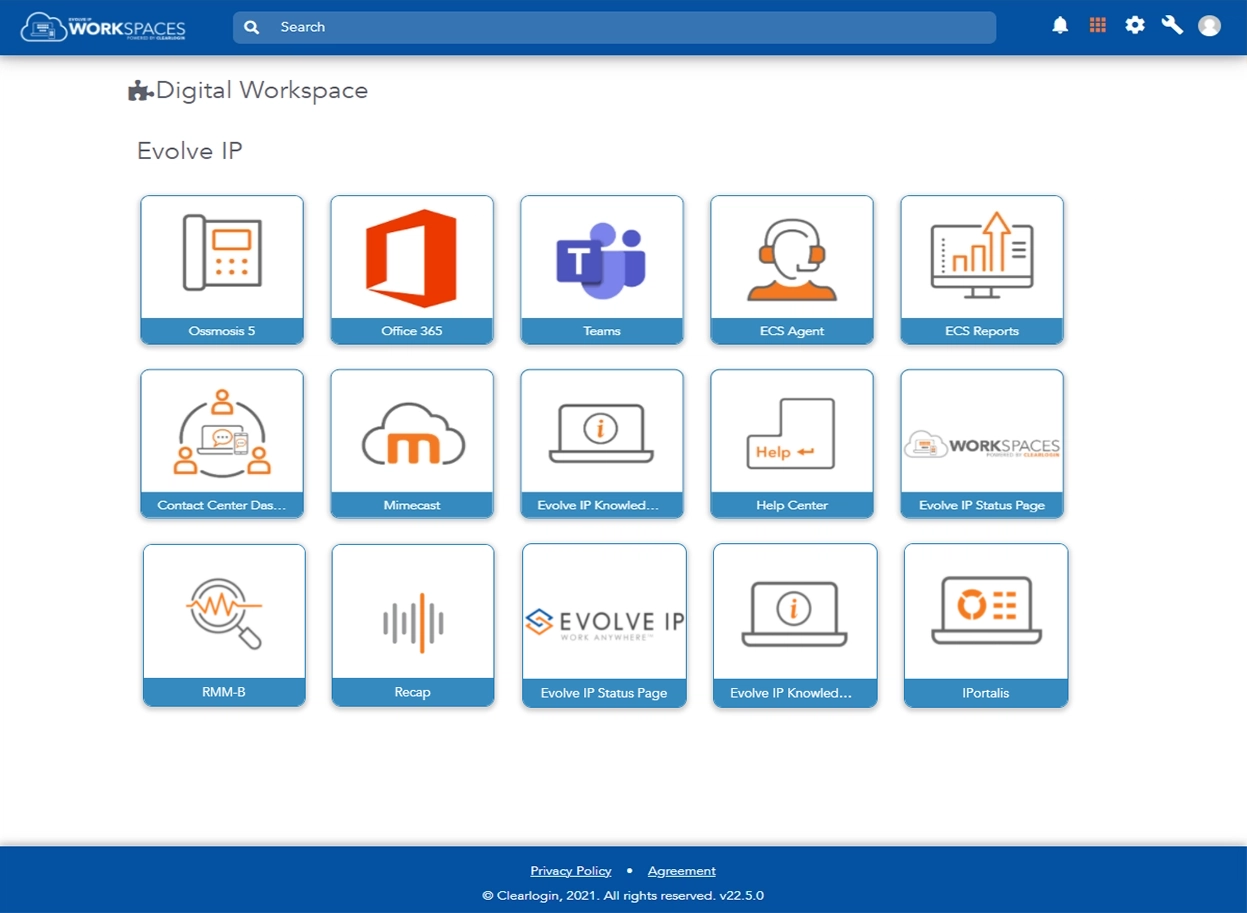
Task: Open the Contact Center Dashboard tile
Action: (222, 443)
